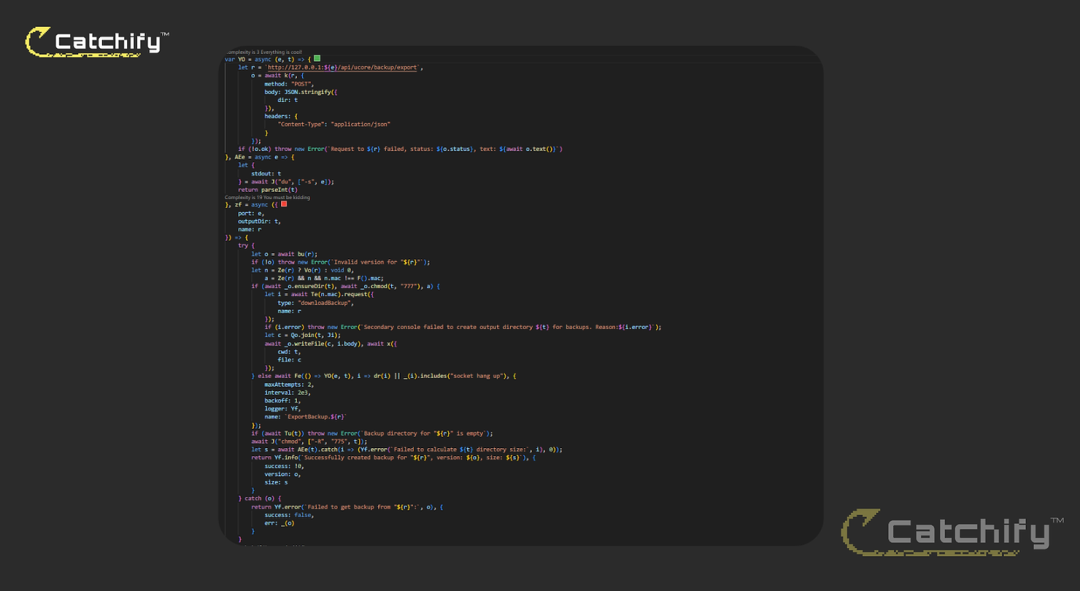Click the 'success: !0,' line
The height and width of the screenshot is (591, 1080).
(284, 466)
